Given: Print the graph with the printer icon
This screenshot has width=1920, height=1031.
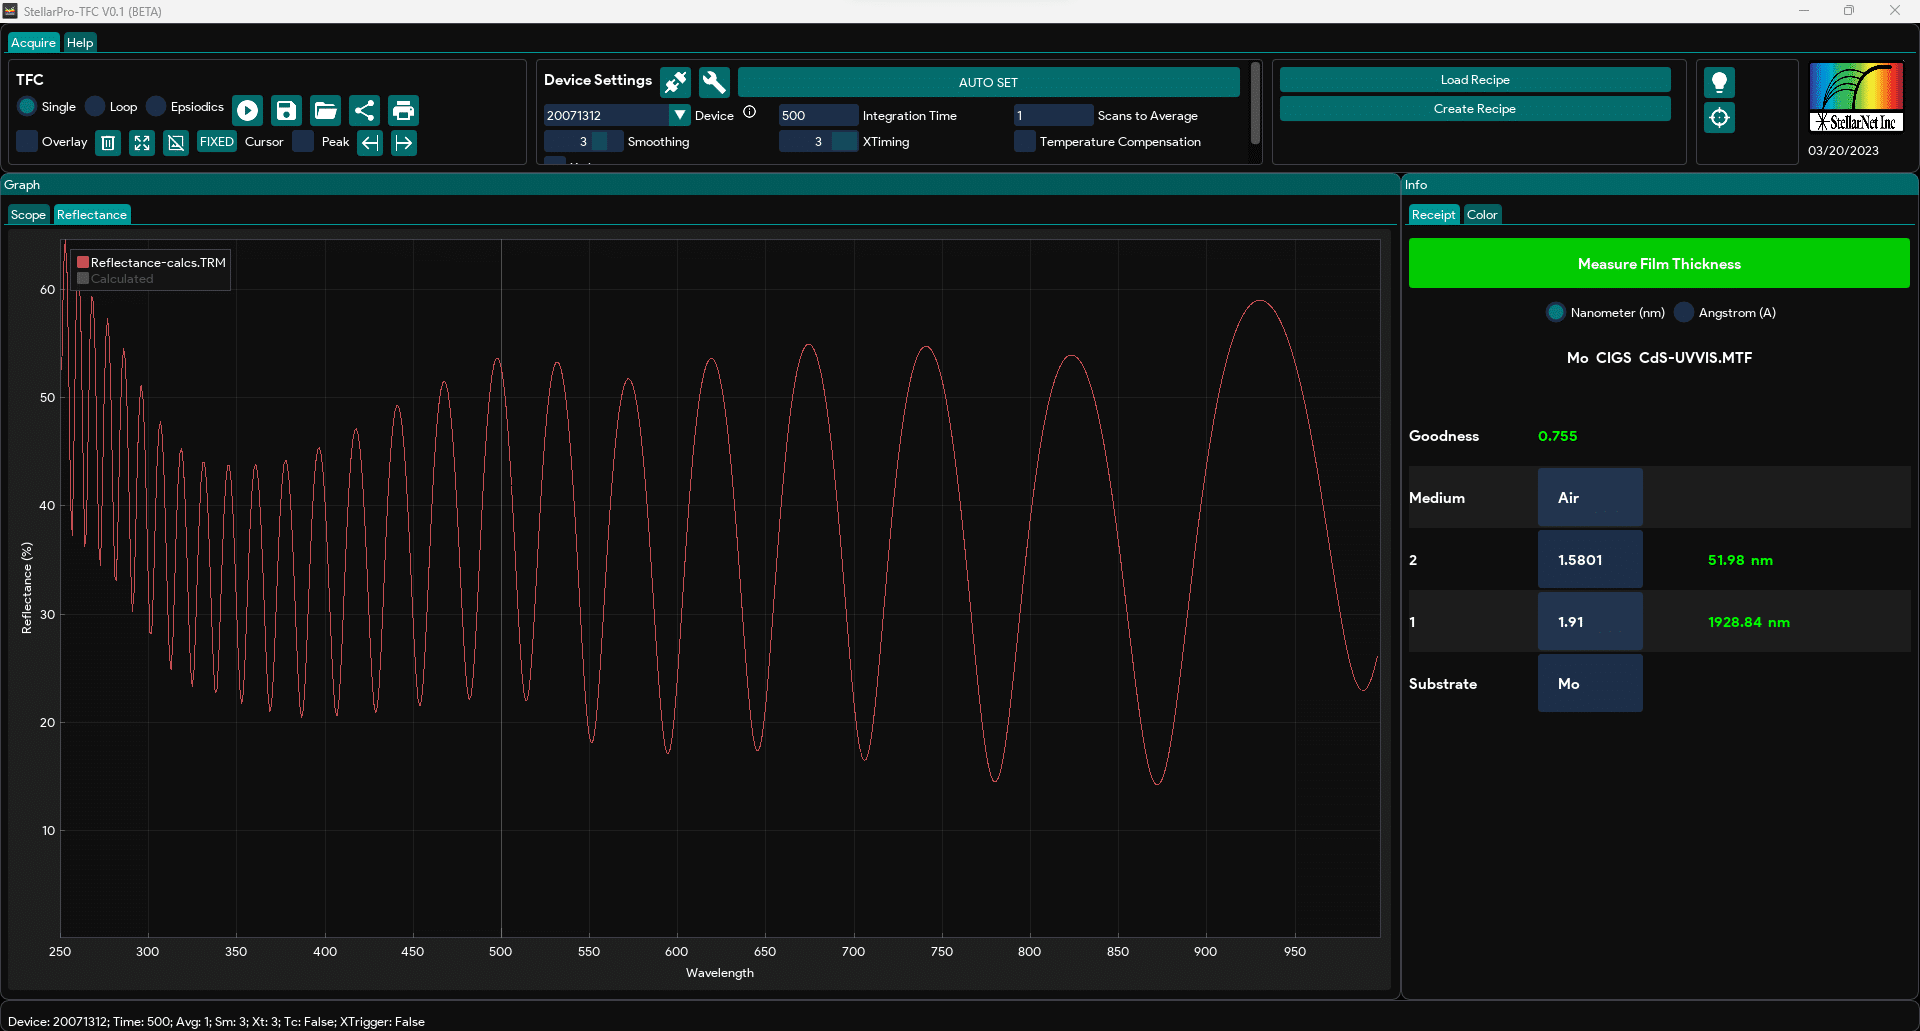Looking at the screenshot, I should pos(403,110).
